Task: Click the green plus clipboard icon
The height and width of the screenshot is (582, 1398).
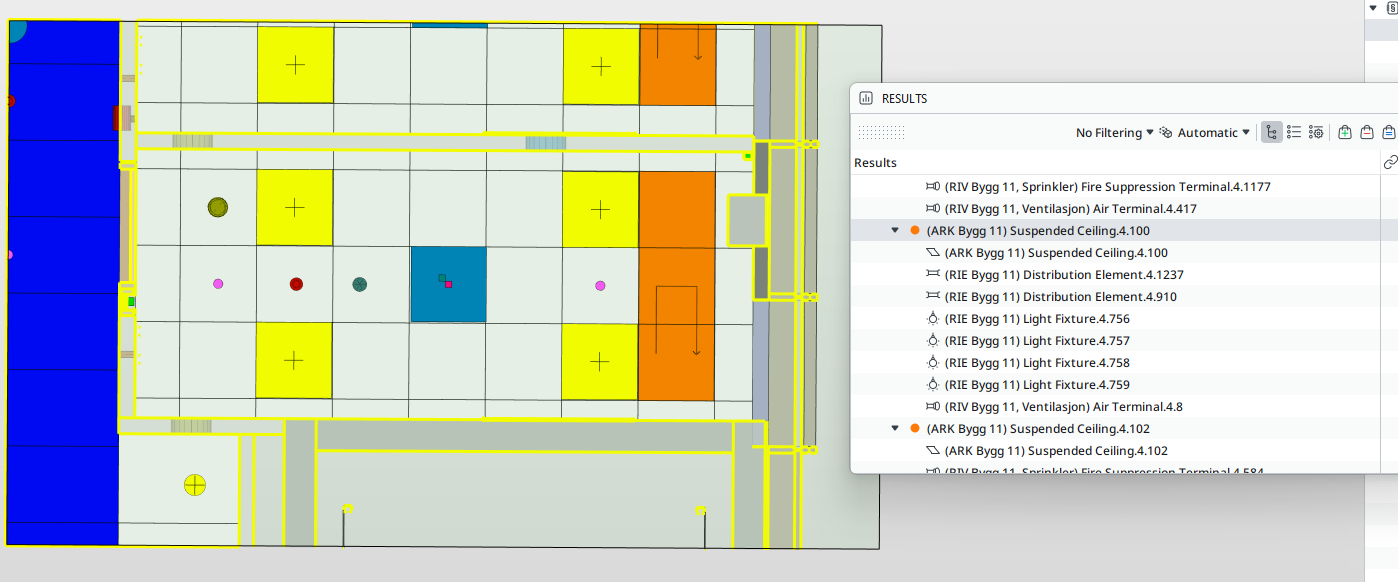Action: [1345, 132]
